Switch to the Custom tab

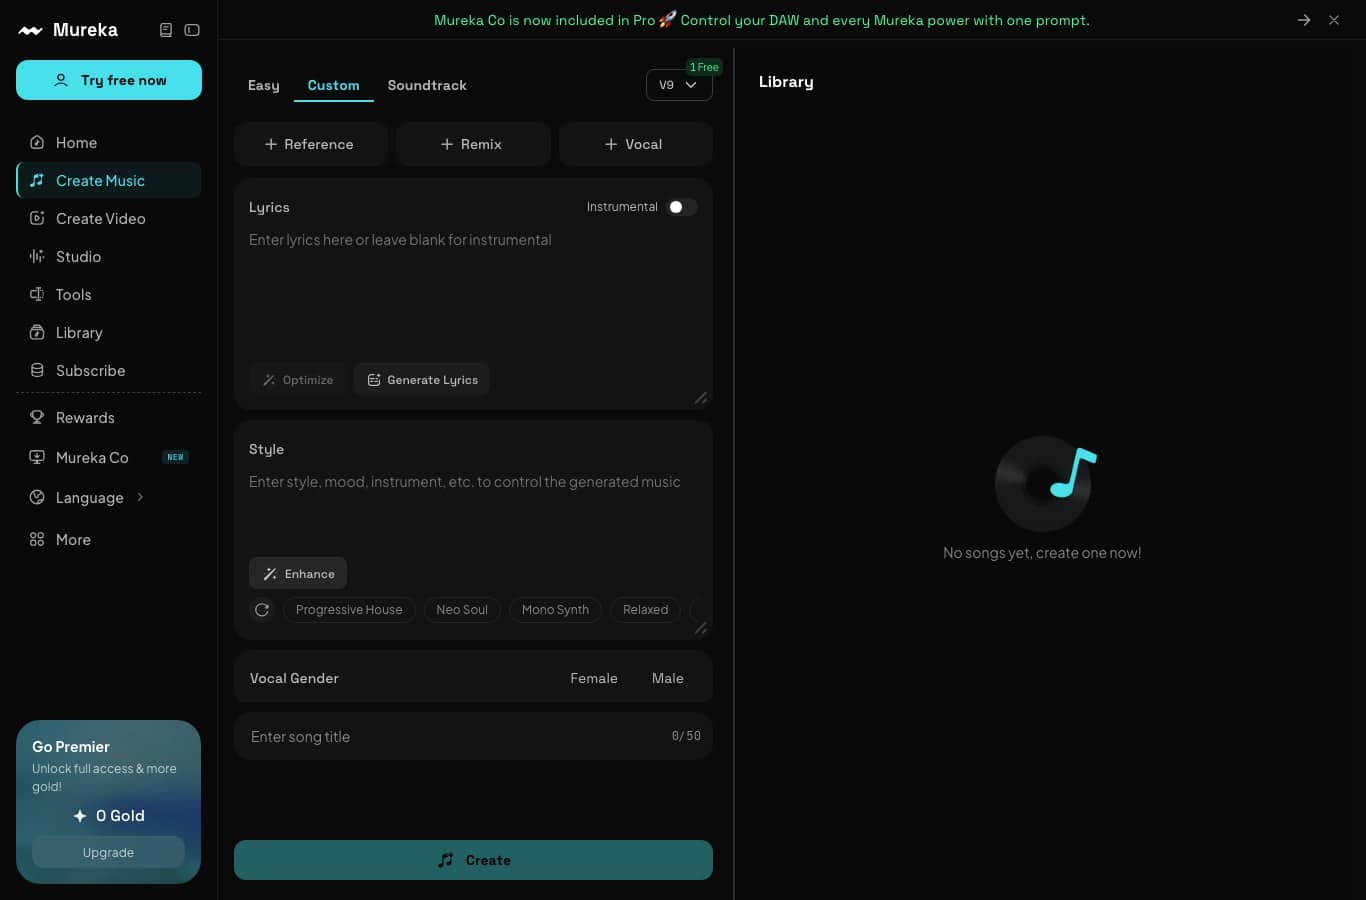point(333,85)
